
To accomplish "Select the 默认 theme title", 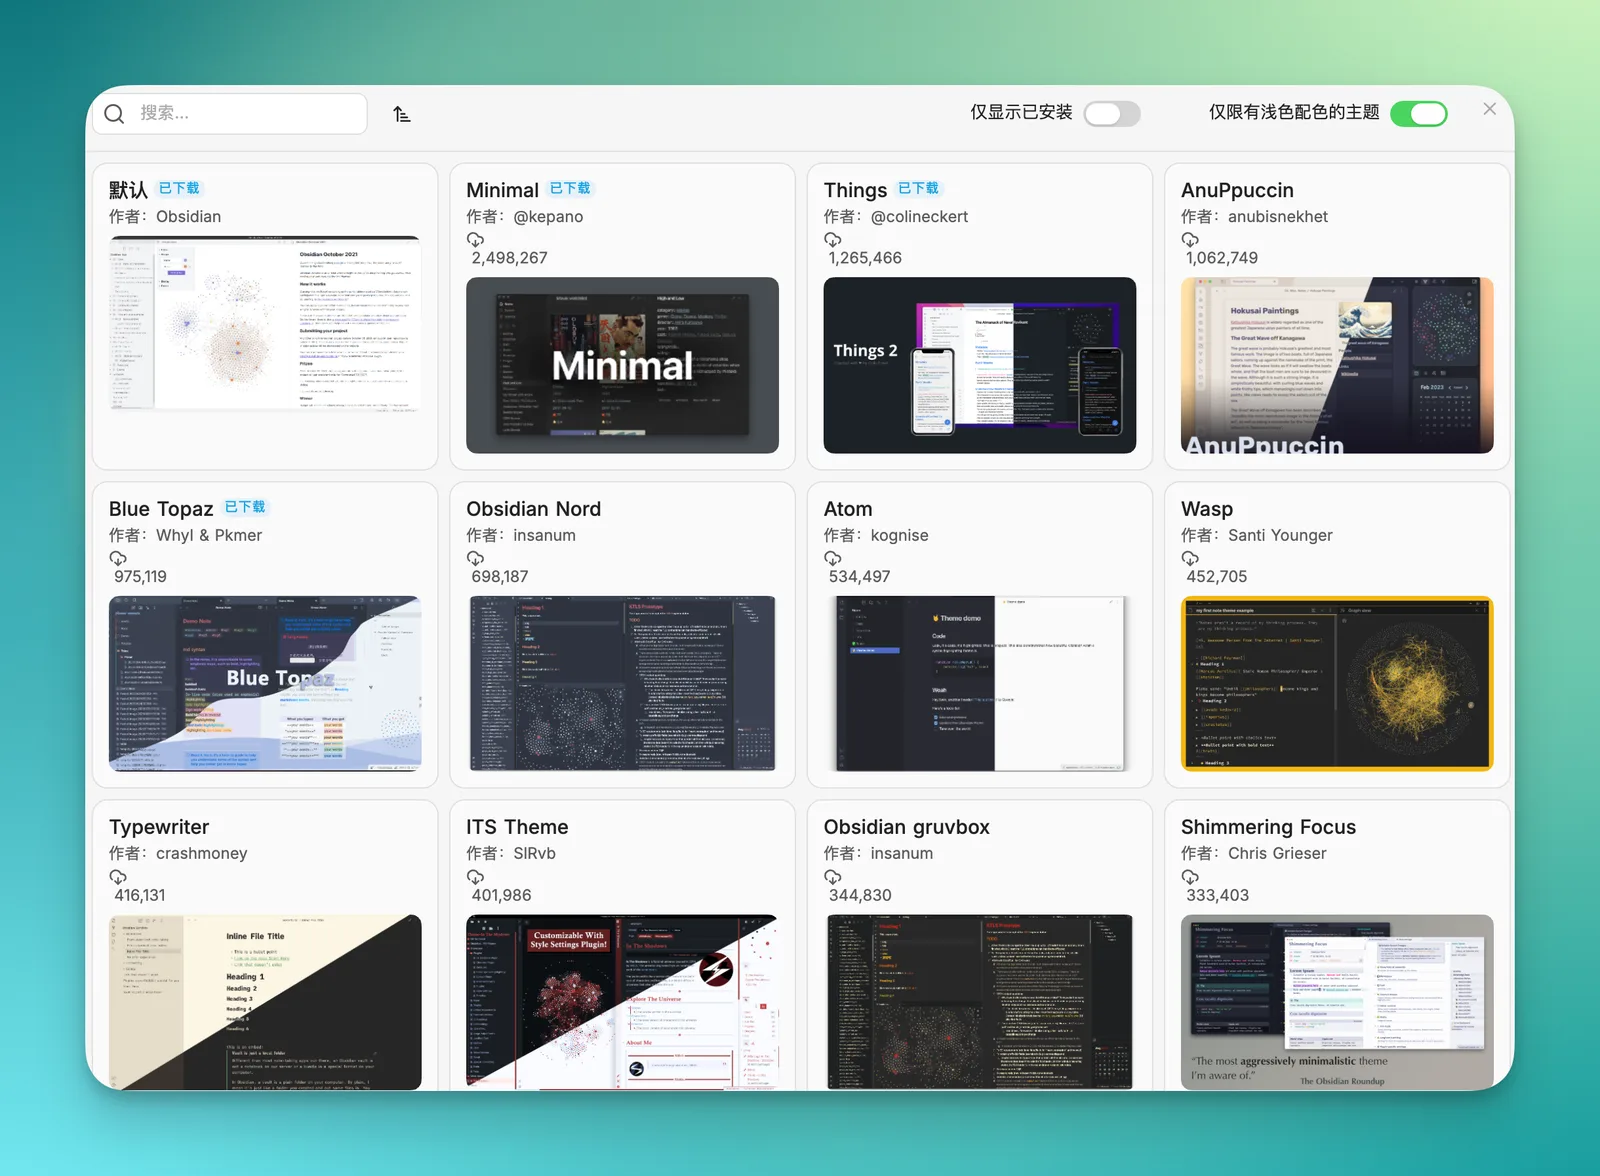I will pyautogui.click(x=128, y=190).
